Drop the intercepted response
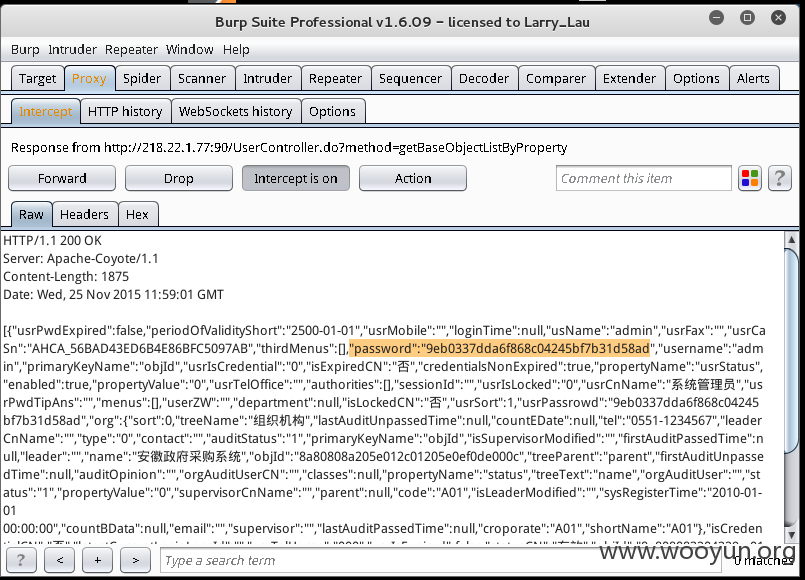This screenshot has height=580, width=805. (179, 178)
